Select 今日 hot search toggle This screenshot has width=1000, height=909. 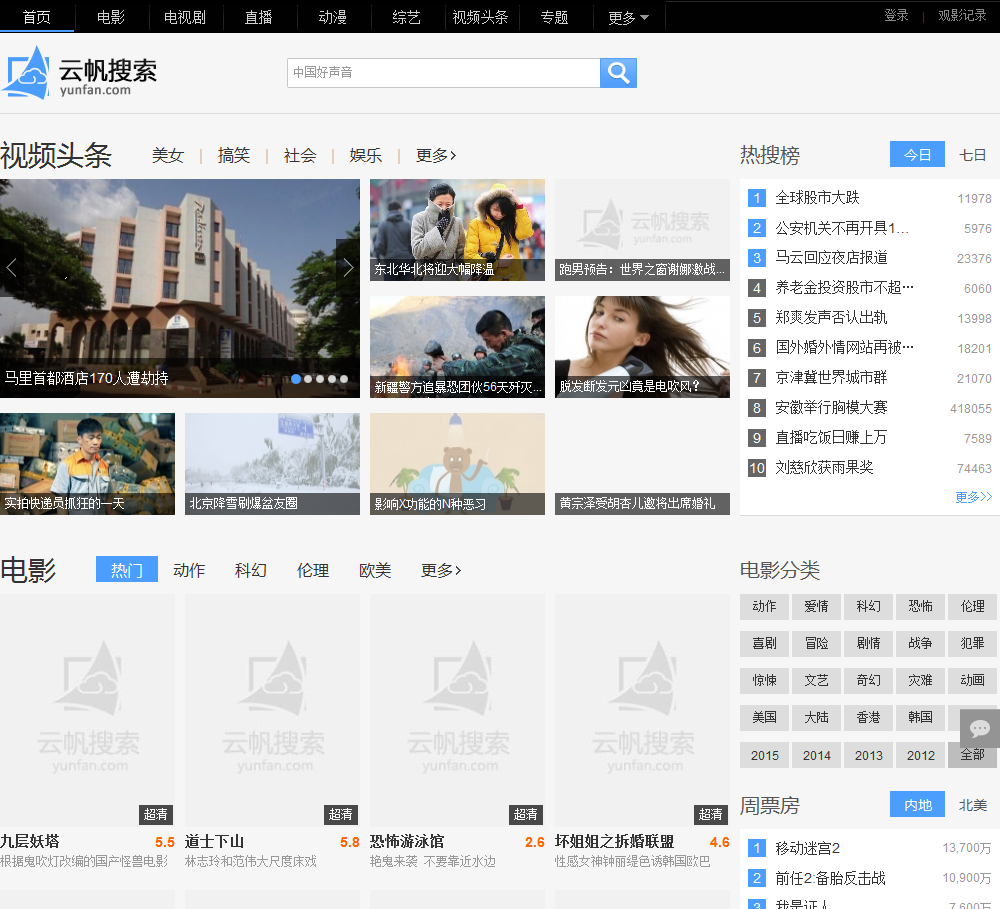917,155
